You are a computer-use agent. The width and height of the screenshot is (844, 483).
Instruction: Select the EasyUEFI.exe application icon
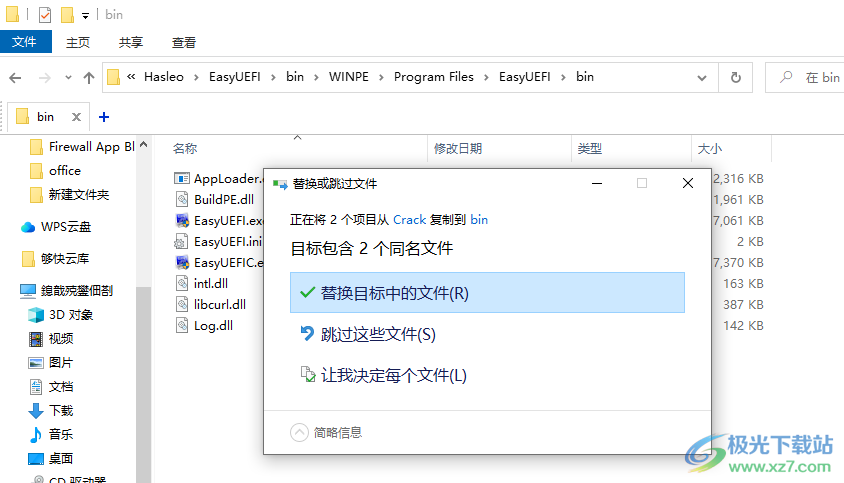point(182,220)
